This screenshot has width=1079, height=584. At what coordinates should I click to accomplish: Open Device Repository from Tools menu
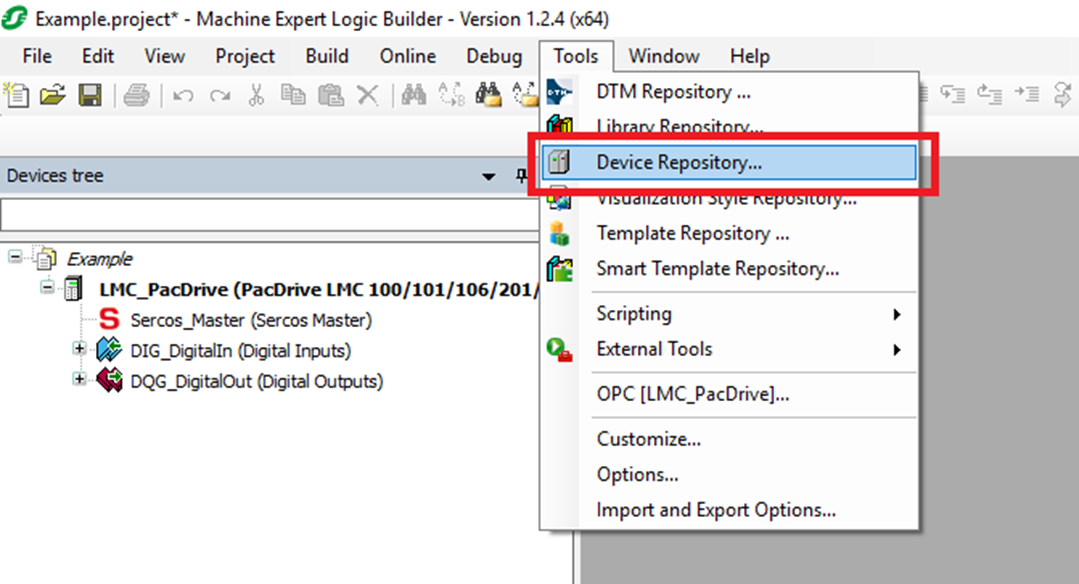point(679,162)
